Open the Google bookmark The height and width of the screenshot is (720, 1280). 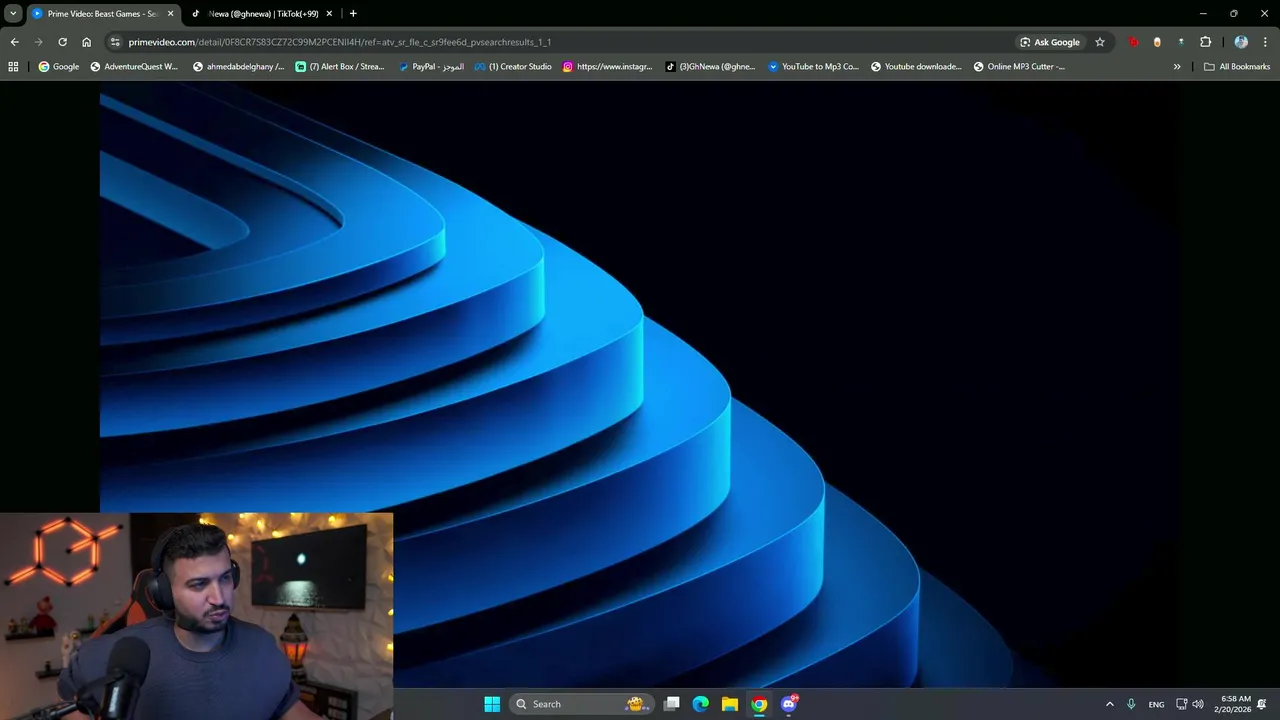58,67
